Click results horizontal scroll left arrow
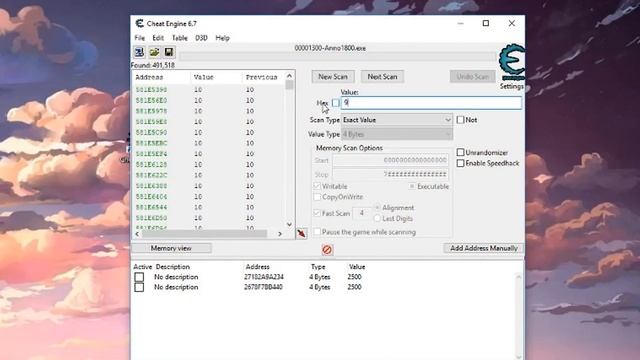The width and height of the screenshot is (640, 360). 137,234
